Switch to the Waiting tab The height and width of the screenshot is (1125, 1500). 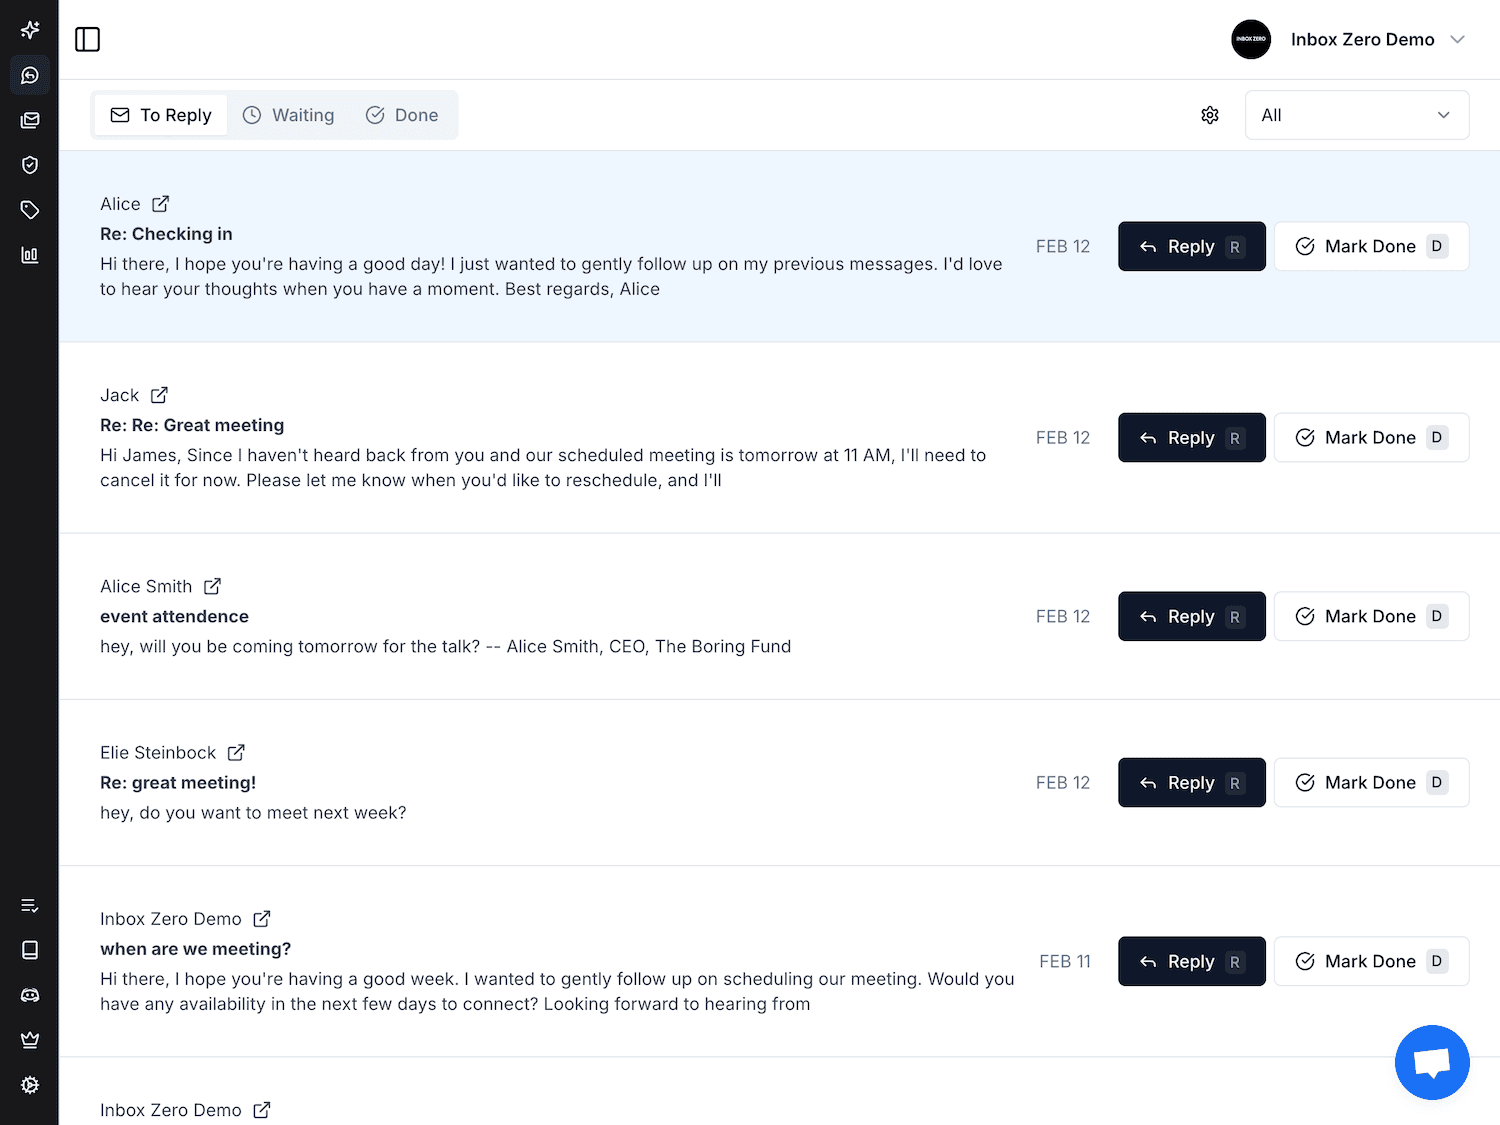coord(289,115)
